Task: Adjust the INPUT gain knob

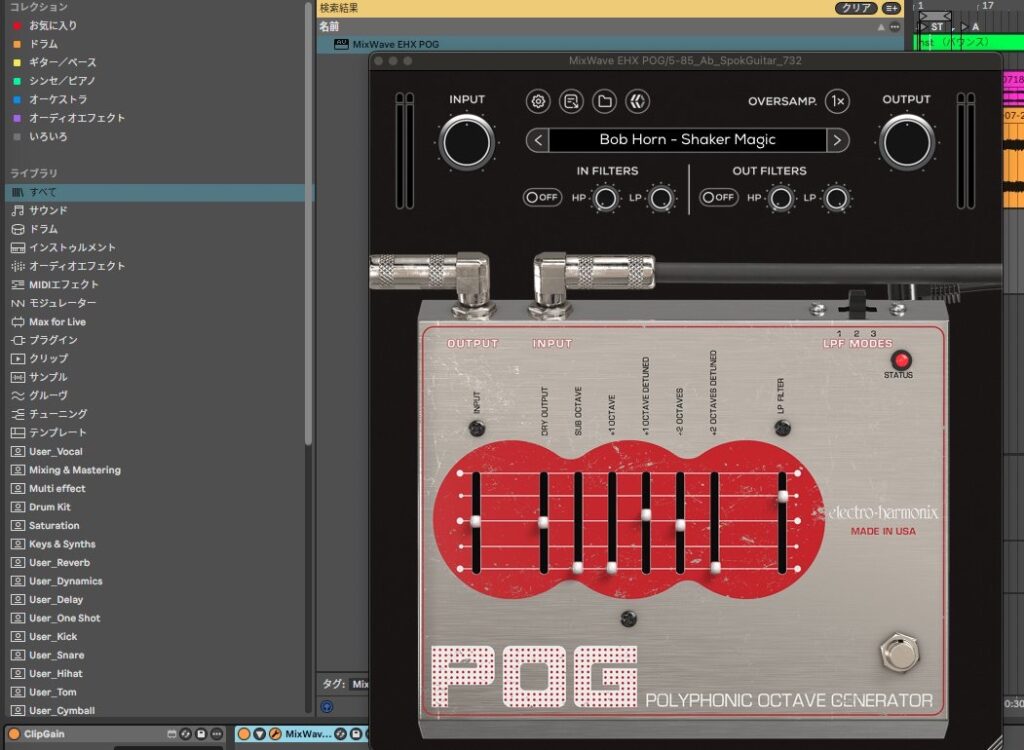Action: (x=466, y=143)
